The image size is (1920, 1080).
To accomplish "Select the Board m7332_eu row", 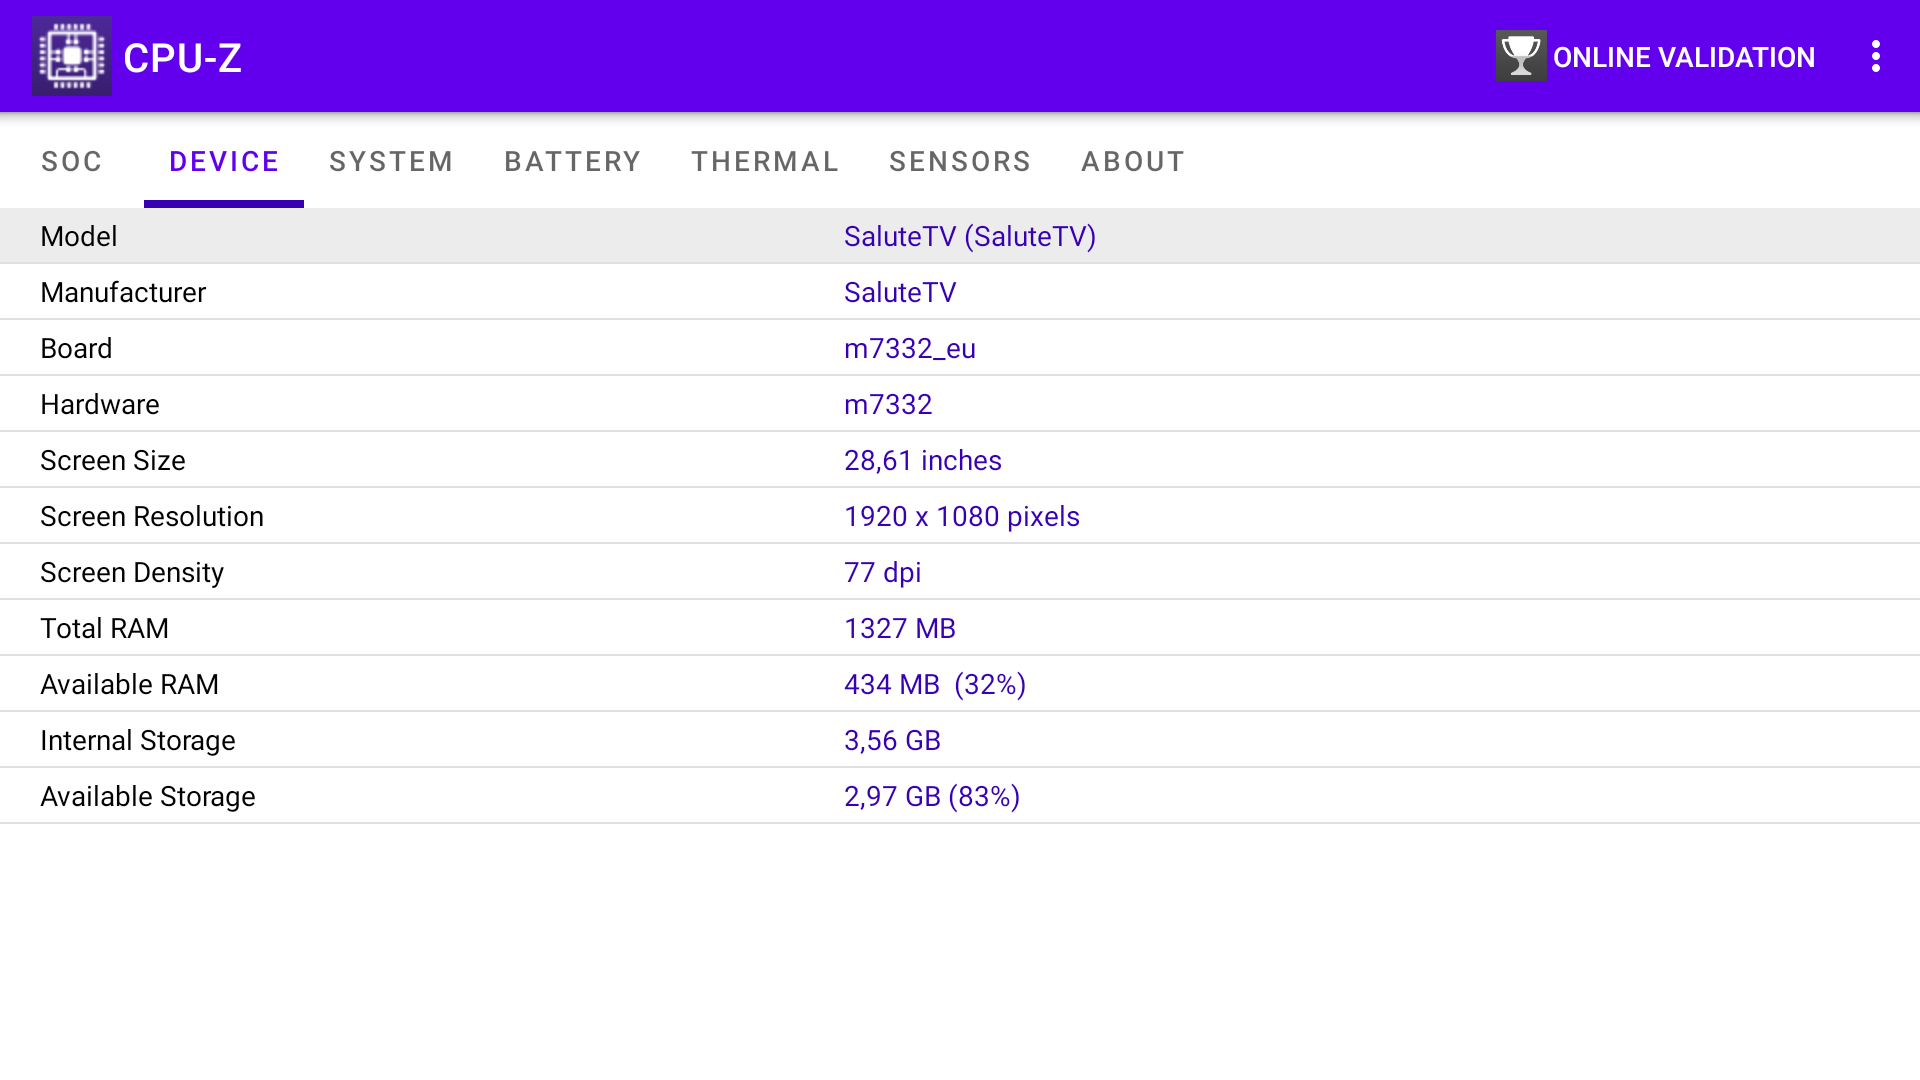I will [960, 348].
